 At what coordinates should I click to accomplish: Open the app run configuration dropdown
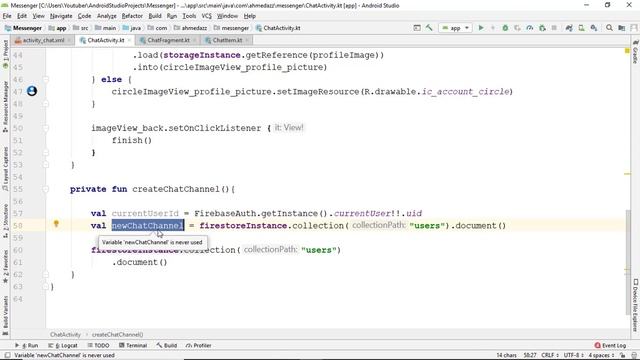[x=456, y=28]
